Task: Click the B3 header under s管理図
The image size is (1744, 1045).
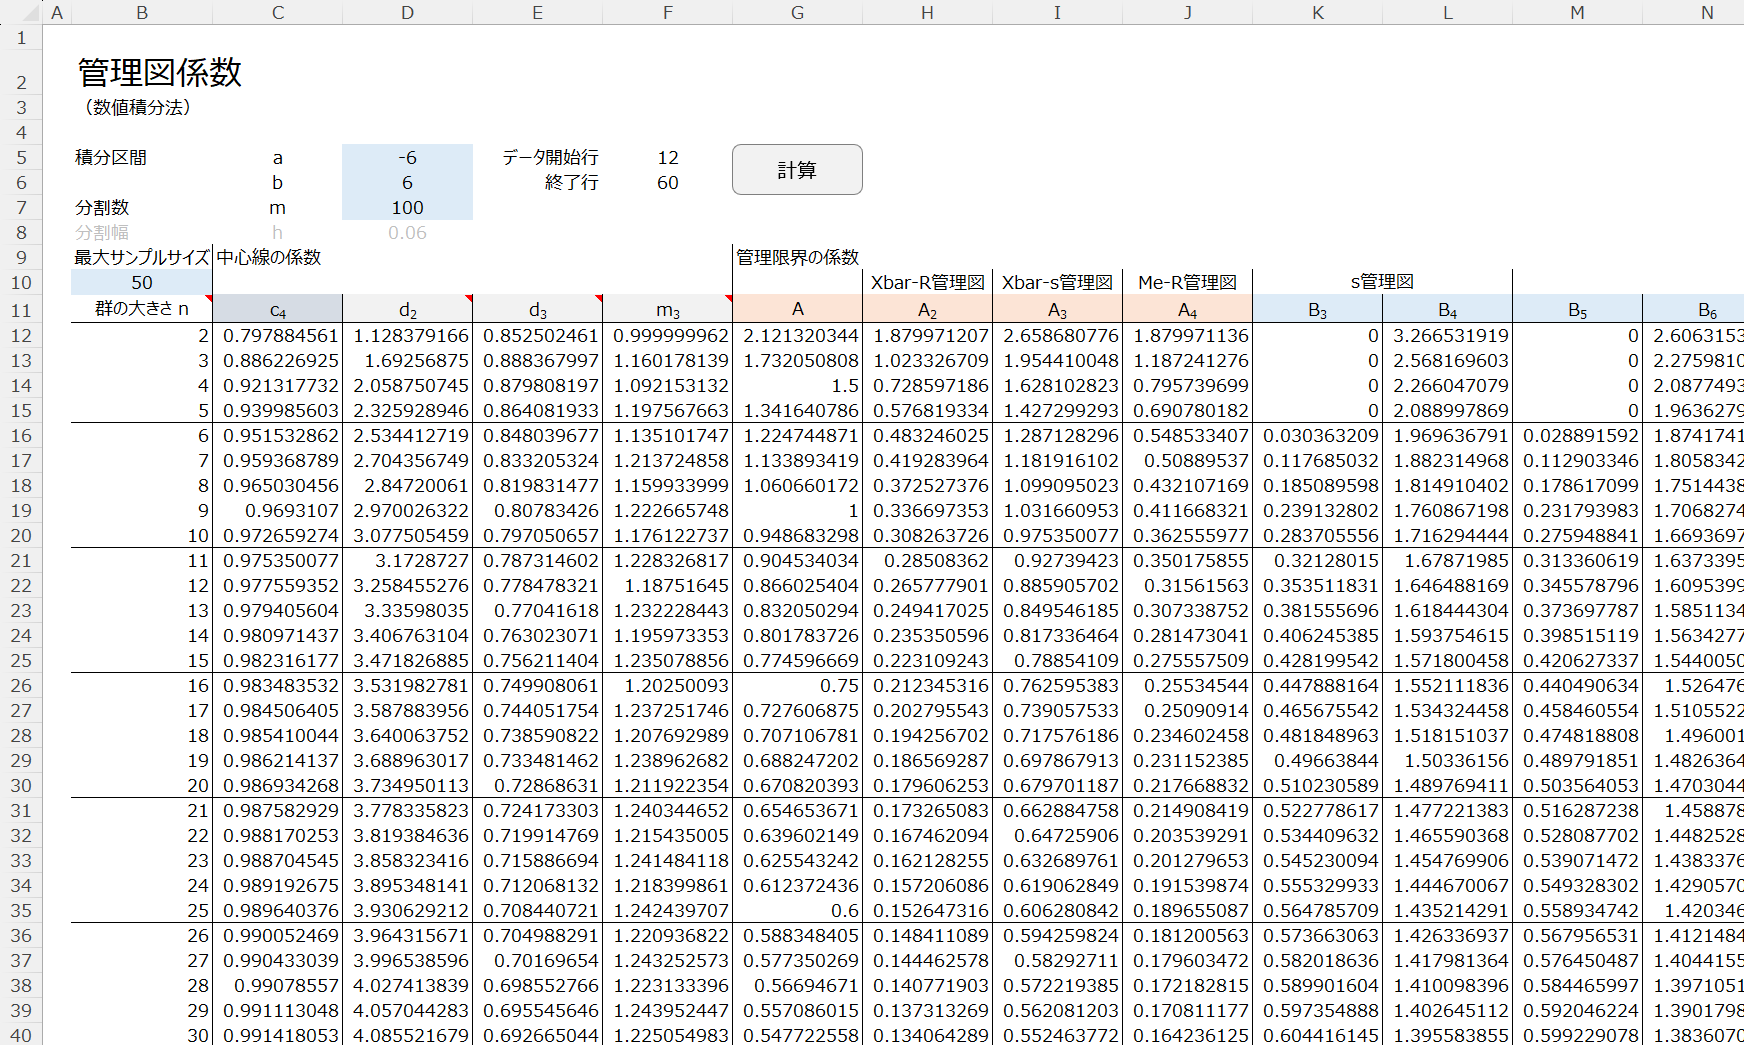Action: pos(1317,310)
